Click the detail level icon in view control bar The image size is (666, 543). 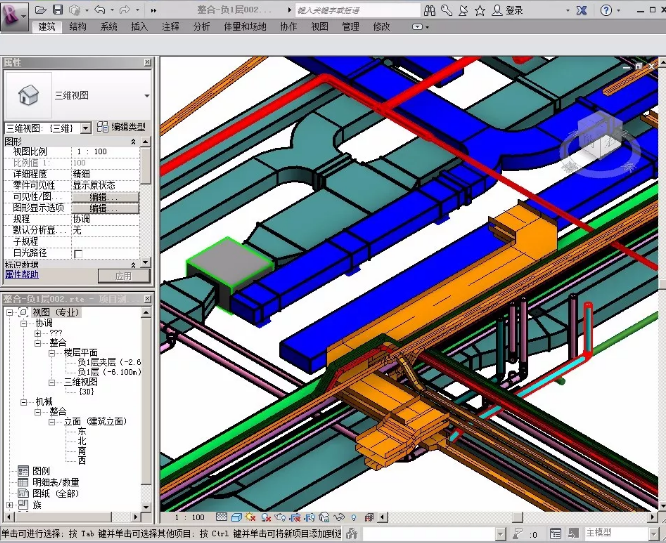(x=221, y=517)
